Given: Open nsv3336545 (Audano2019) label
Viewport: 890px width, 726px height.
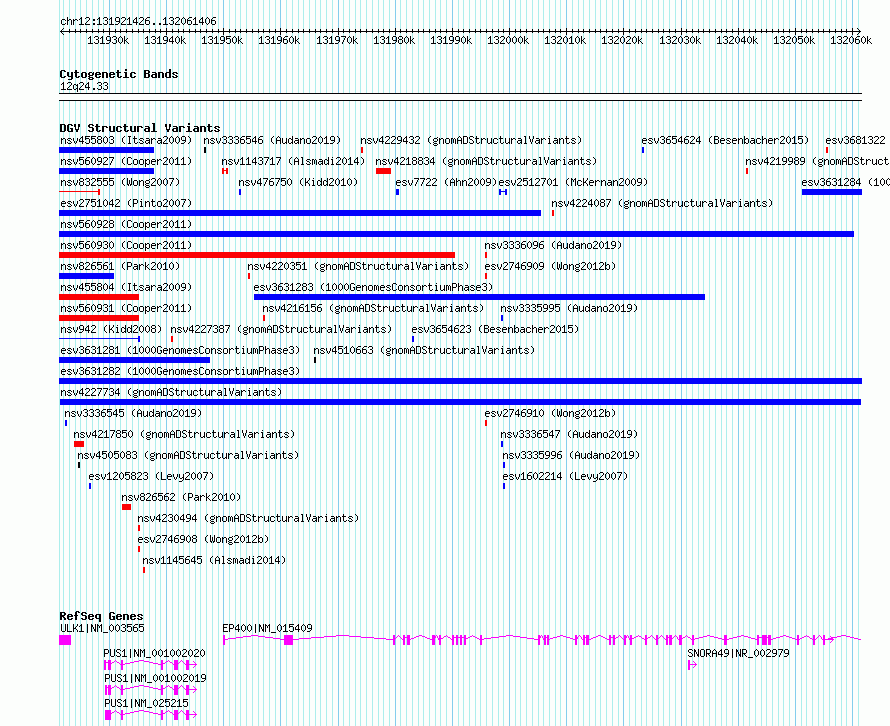Looking at the screenshot, I should [x=133, y=413].
